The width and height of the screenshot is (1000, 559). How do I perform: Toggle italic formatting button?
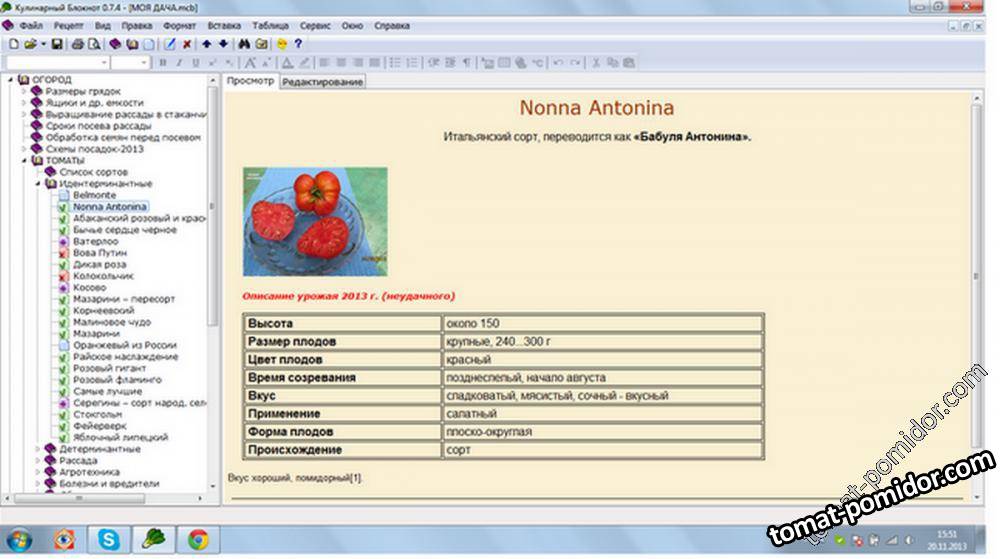pyautogui.click(x=179, y=63)
